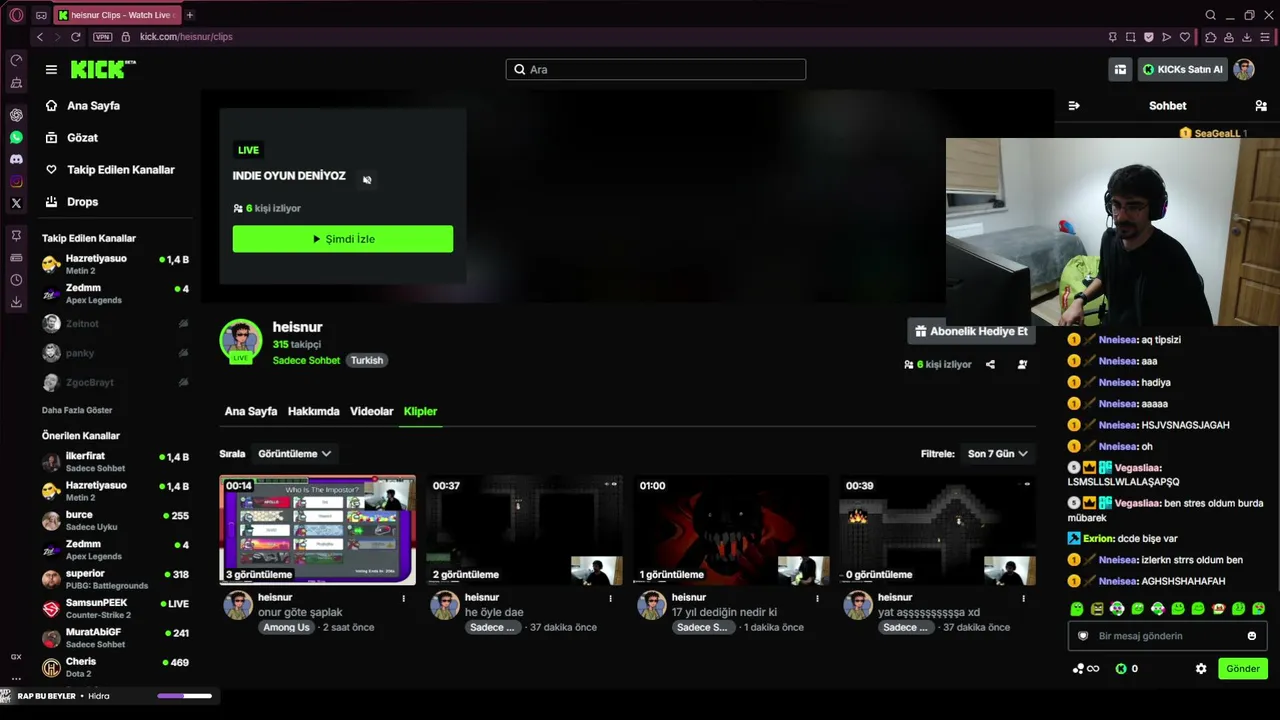Reload the kick.com page
Screen dimensions: 1280x720
pyautogui.click(x=75, y=37)
